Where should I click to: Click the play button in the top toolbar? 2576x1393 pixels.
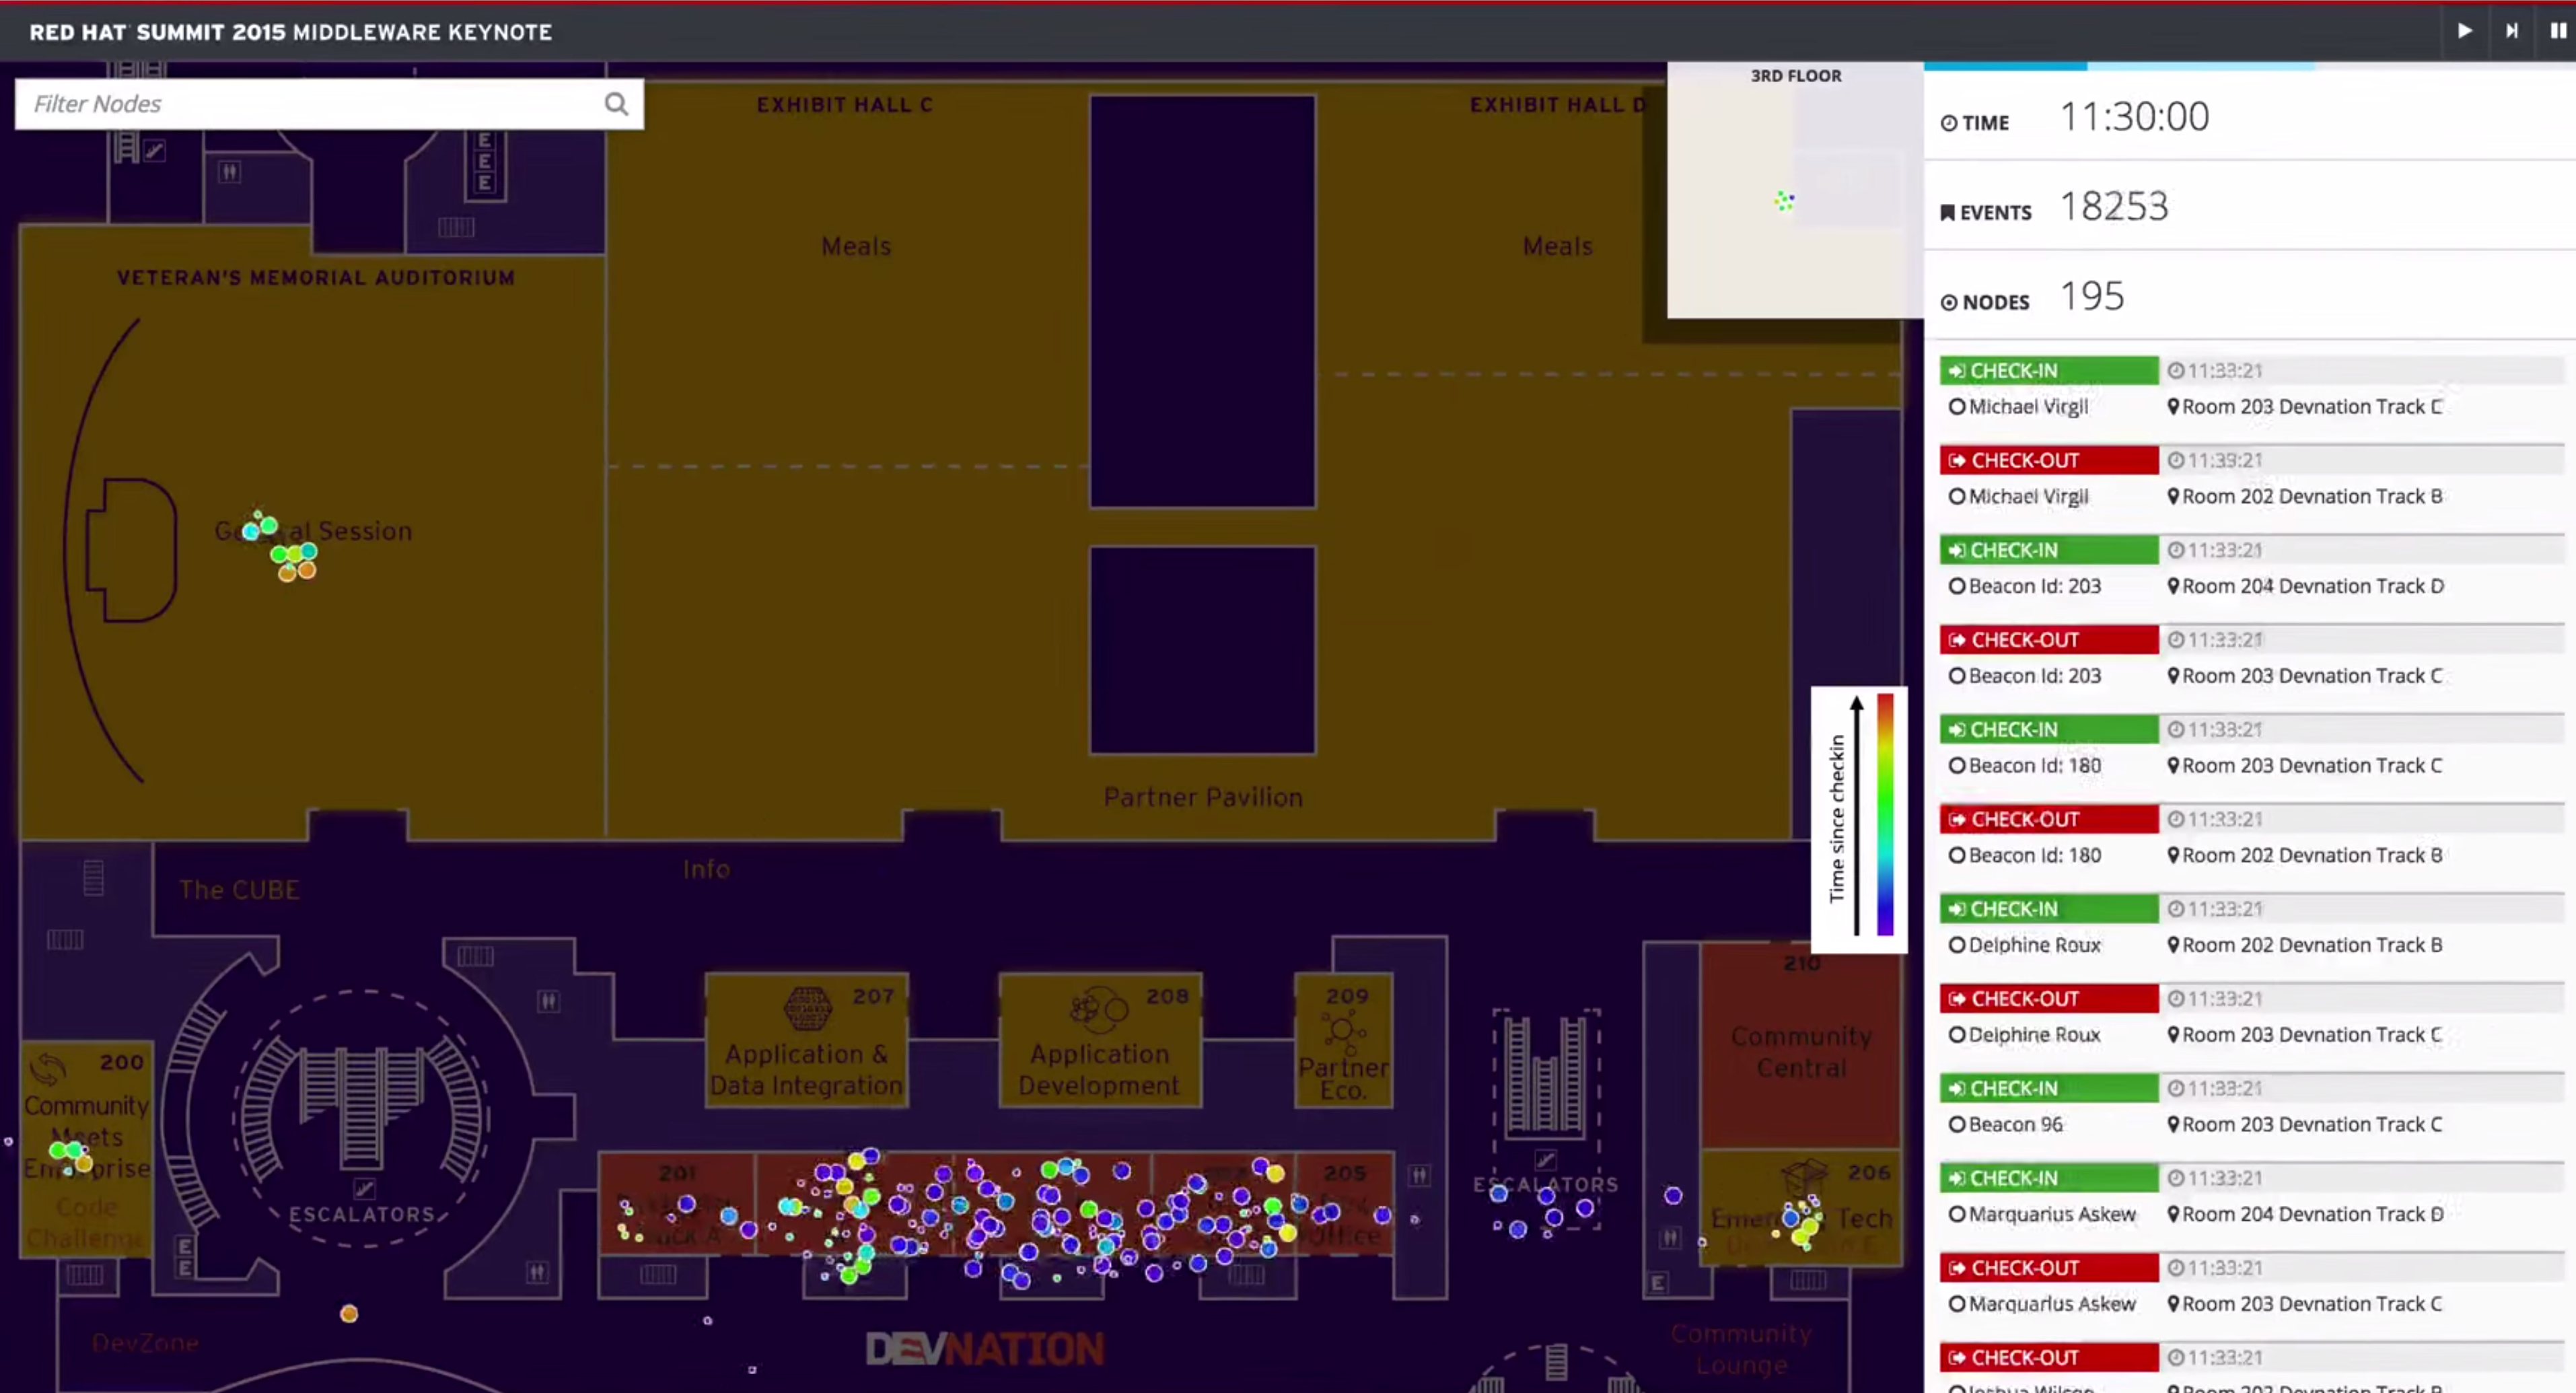tap(2464, 31)
